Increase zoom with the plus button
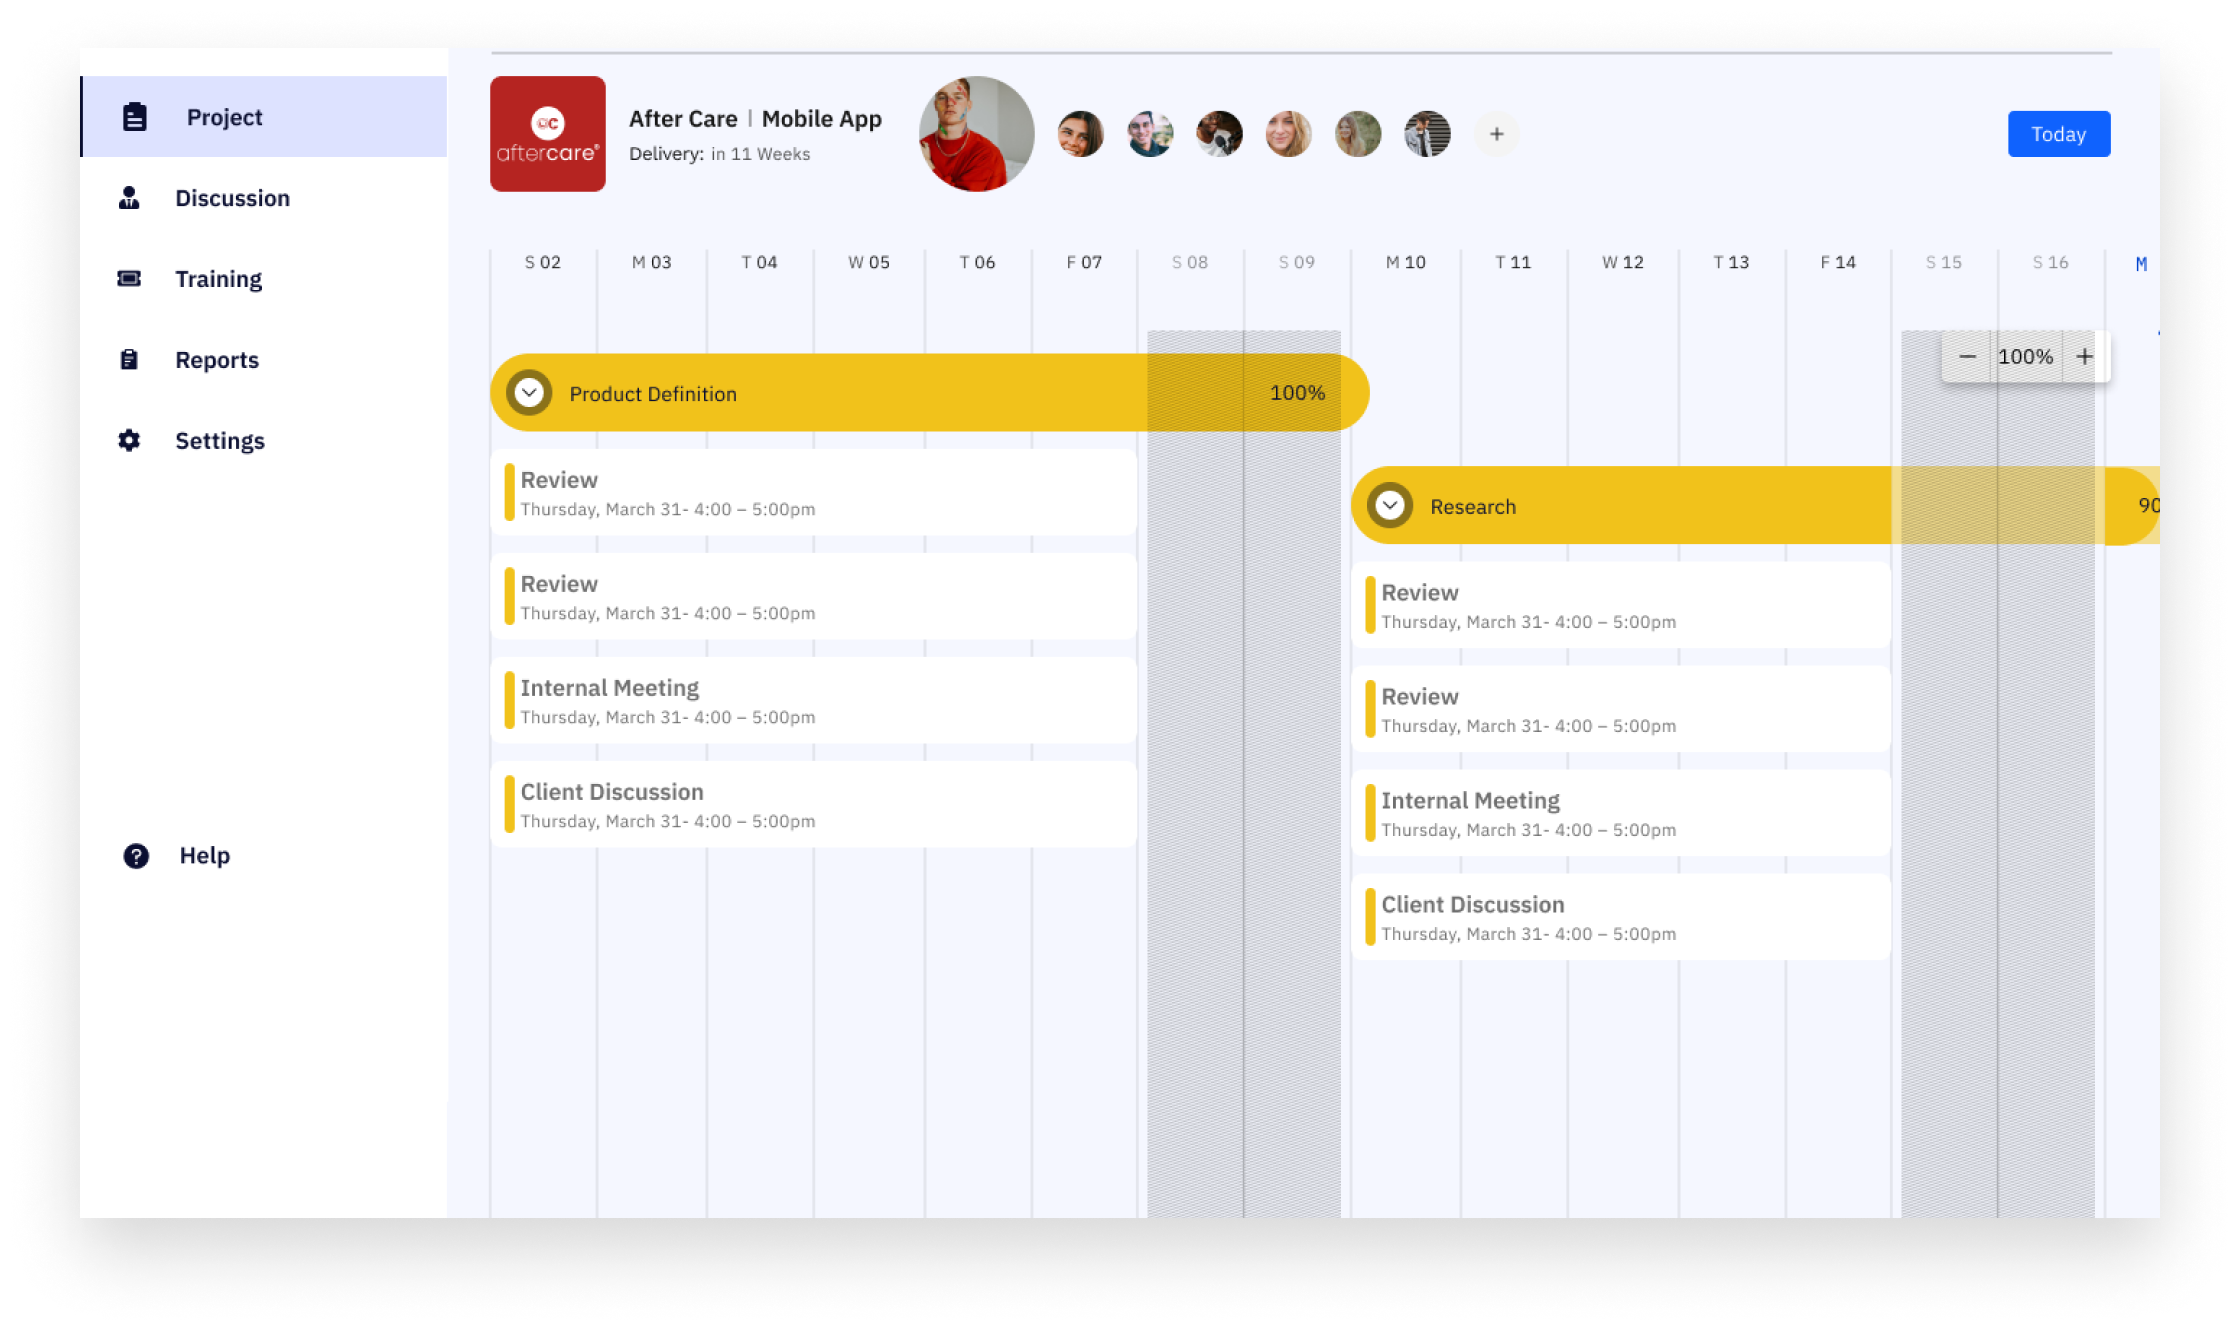Screen dimensions: 2240x1330 click(x=2084, y=357)
